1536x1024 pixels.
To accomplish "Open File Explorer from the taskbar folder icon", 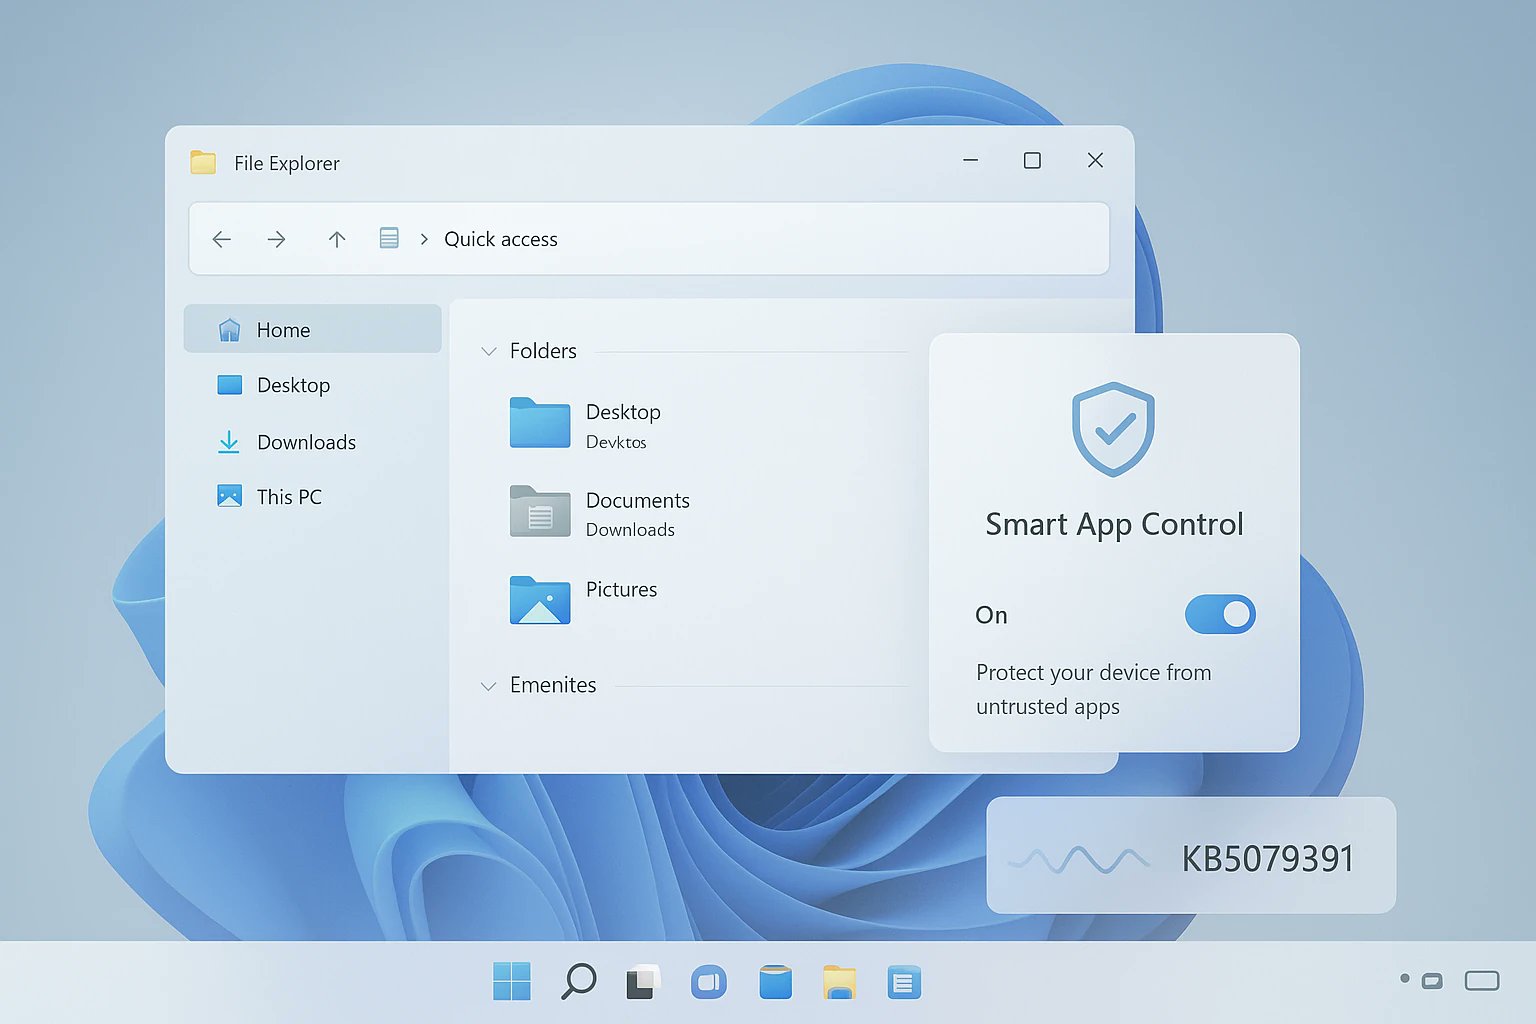I will tap(840, 982).
